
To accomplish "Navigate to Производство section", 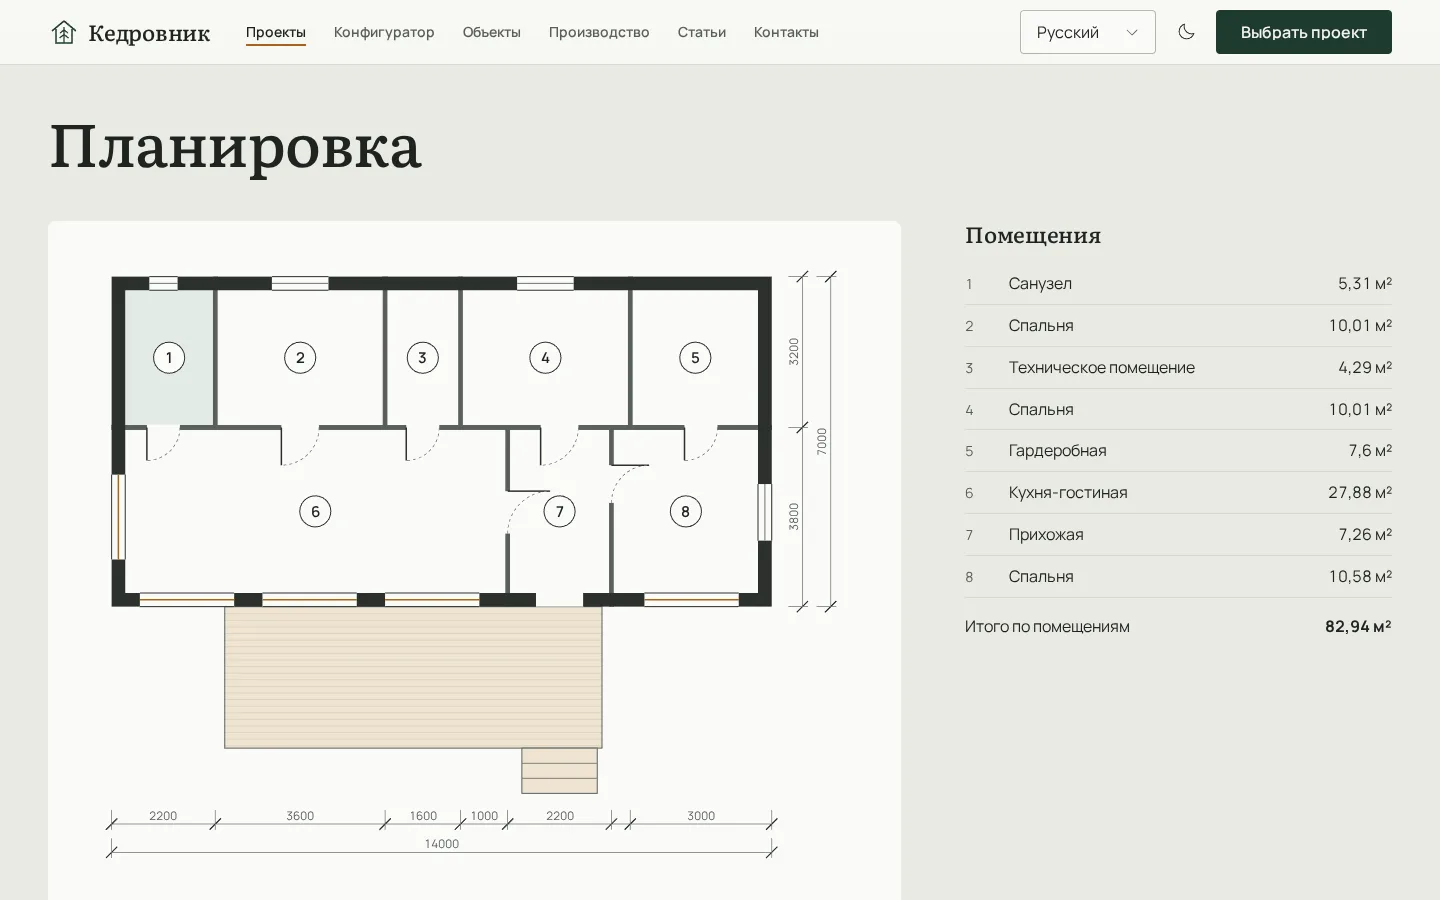I will [x=599, y=32].
